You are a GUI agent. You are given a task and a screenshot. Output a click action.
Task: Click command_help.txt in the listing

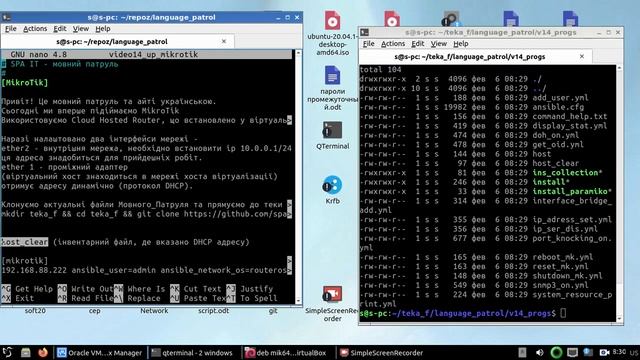pos(569,117)
